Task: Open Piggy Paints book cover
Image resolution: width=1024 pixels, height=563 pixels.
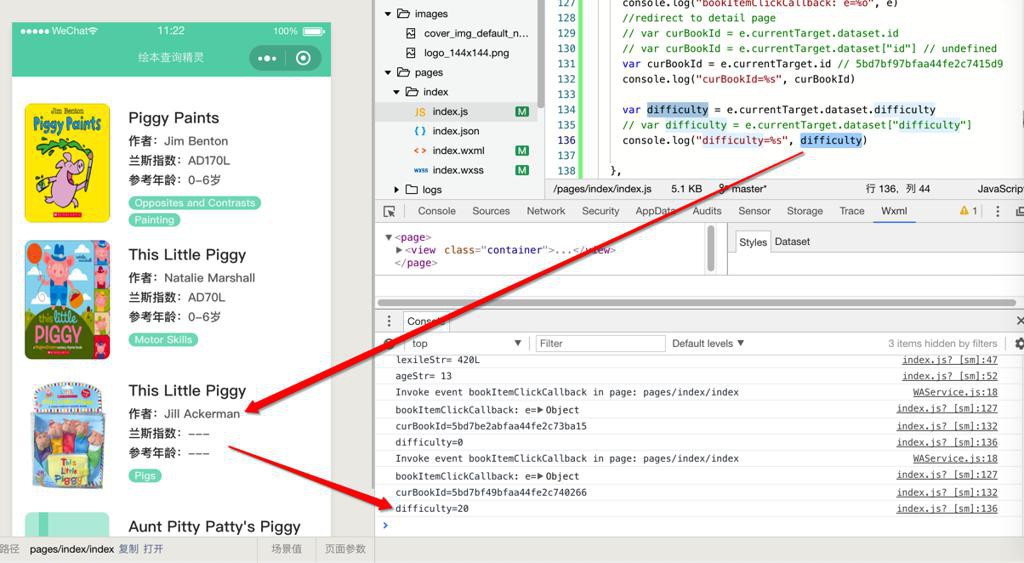Action: [67, 163]
